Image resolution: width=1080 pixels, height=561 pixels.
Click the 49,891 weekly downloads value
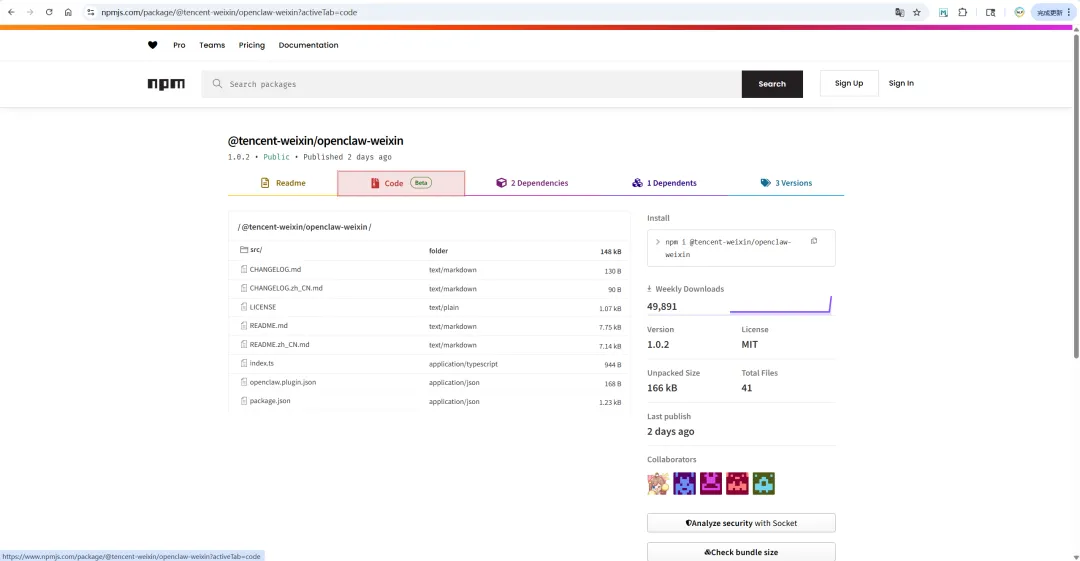[662, 306]
